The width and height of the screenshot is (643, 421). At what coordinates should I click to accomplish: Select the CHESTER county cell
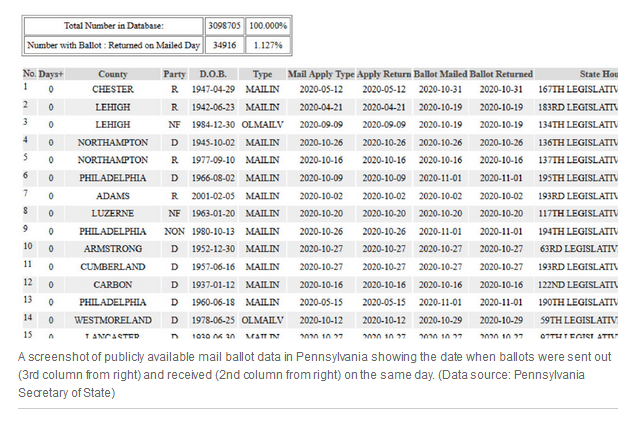(x=113, y=89)
